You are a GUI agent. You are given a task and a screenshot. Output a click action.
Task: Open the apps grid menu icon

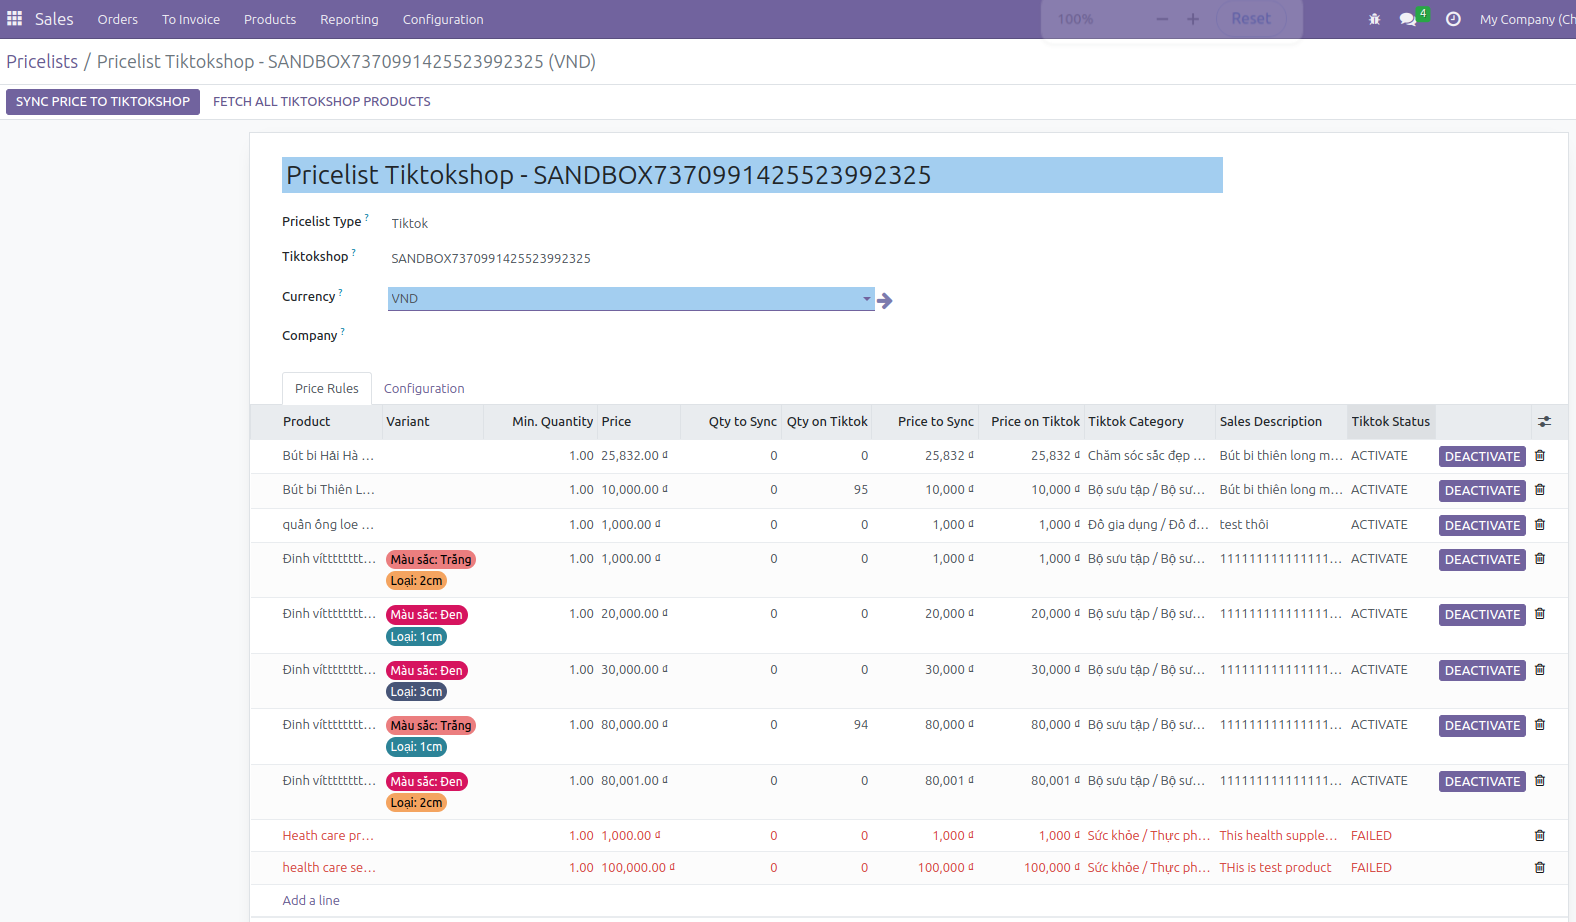pos(14,19)
